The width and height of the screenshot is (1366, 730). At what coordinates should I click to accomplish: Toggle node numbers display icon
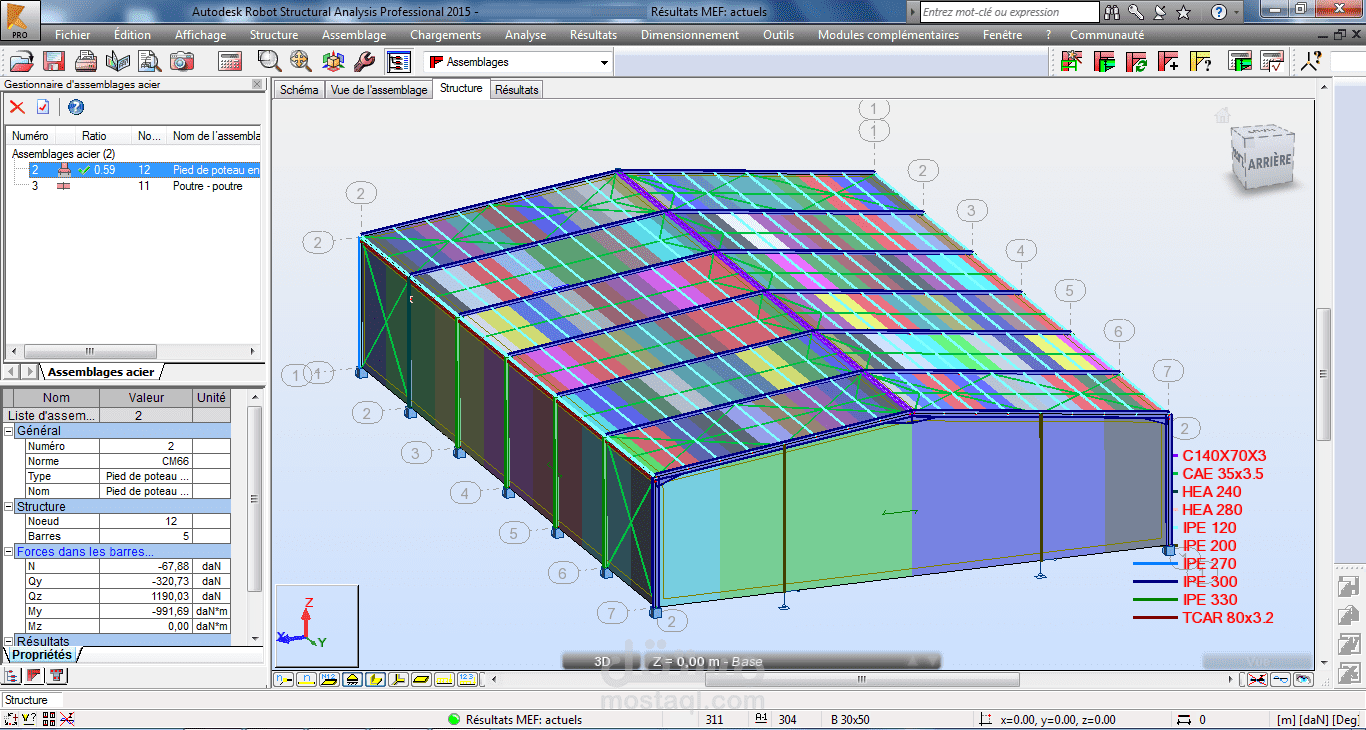283,680
